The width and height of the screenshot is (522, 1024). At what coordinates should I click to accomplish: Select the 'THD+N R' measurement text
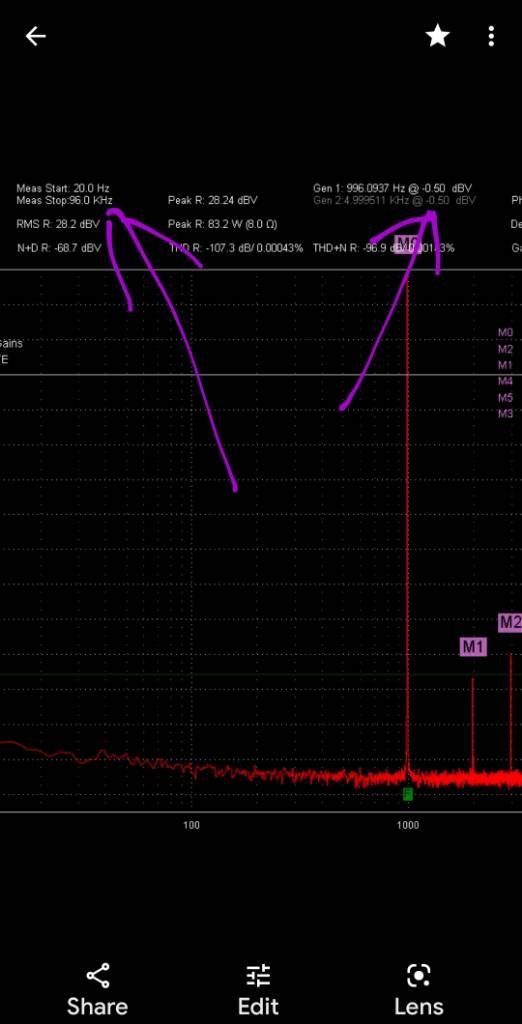pyautogui.click(x=383, y=248)
